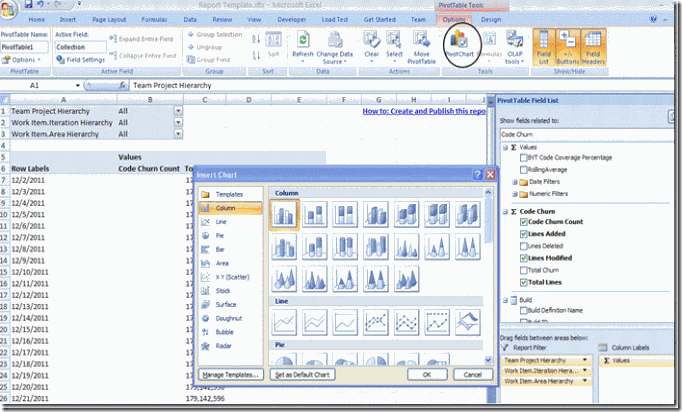Click the formula bar text
Screen dimensions: 682x412
coord(172,86)
